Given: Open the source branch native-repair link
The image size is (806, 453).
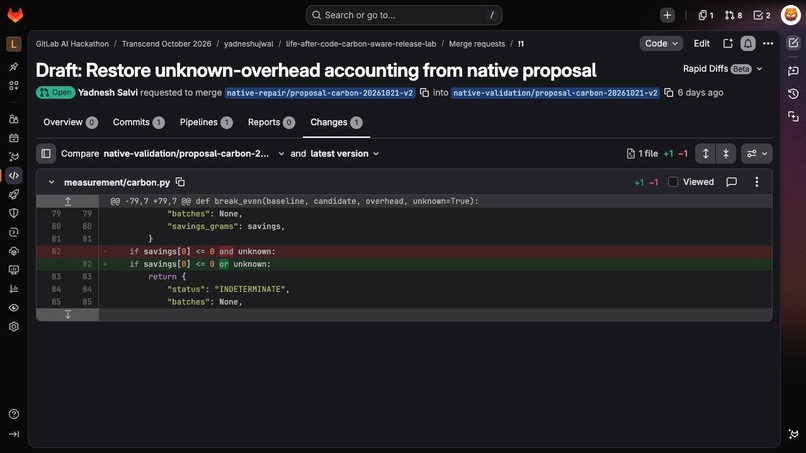Looking at the screenshot, I should (x=320, y=93).
